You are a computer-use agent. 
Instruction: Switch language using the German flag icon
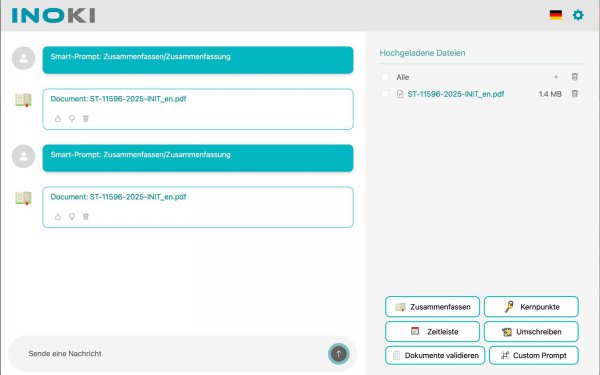(x=556, y=15)
